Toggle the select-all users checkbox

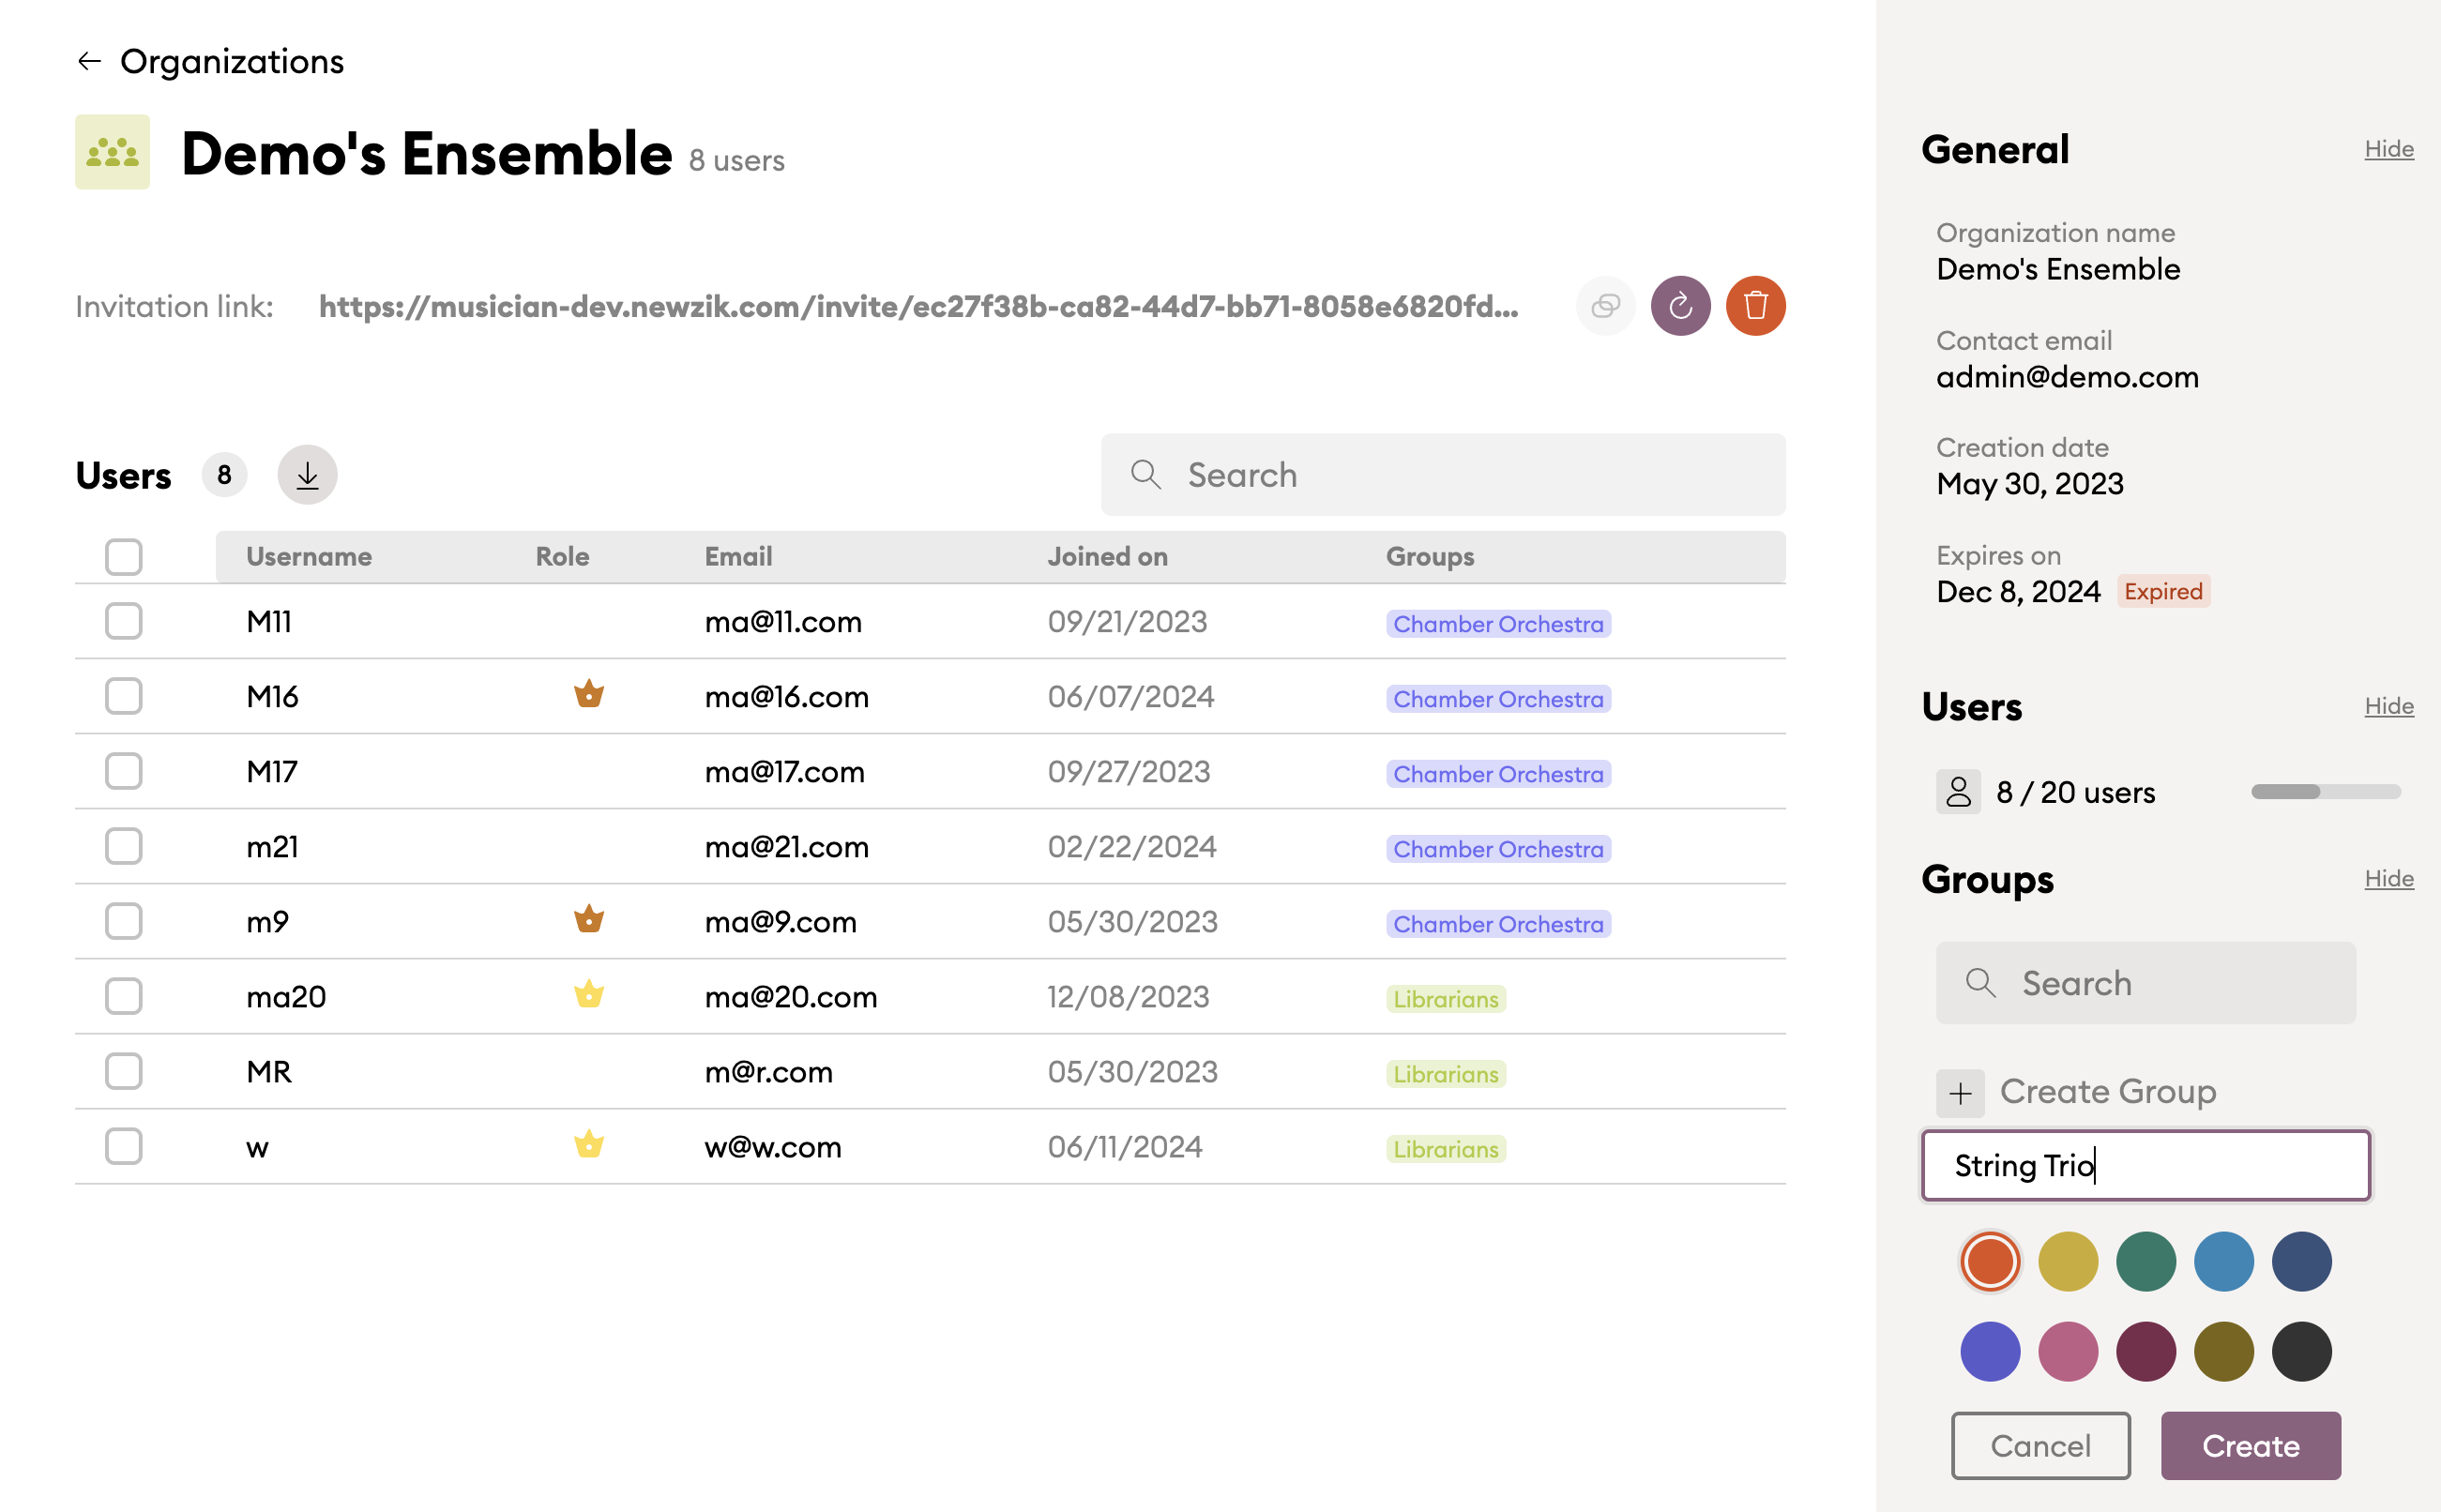pos(124,557)
